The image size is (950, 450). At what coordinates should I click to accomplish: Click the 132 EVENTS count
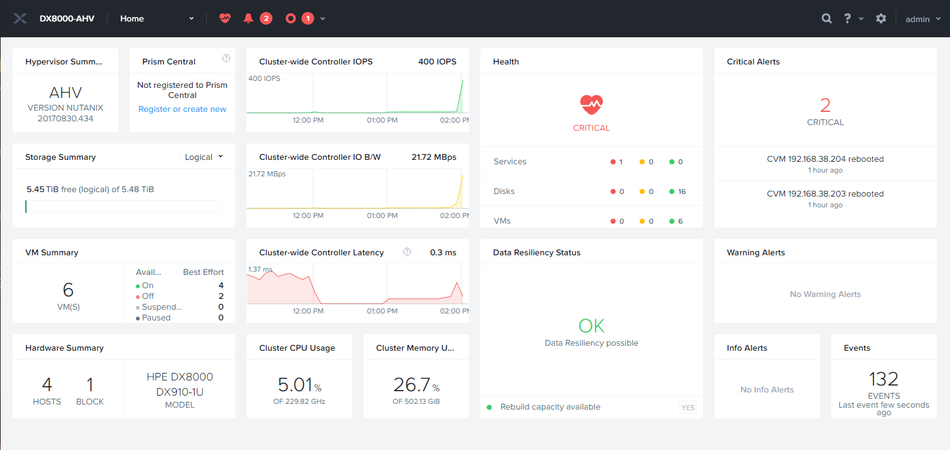coord(883,385)
